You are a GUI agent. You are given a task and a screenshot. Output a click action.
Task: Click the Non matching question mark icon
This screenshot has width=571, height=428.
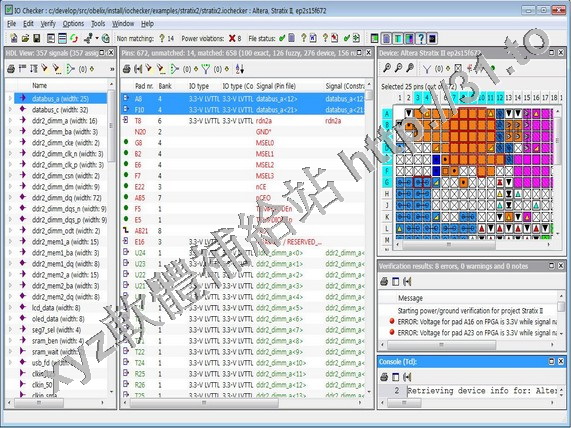click(x=162, y=38)
